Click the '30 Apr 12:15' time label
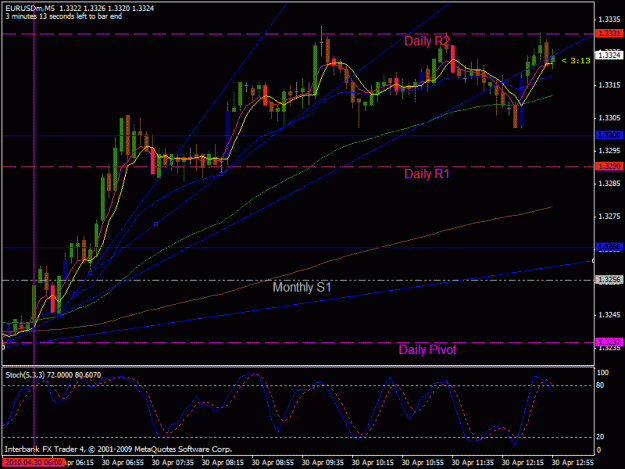 [523, 463]
